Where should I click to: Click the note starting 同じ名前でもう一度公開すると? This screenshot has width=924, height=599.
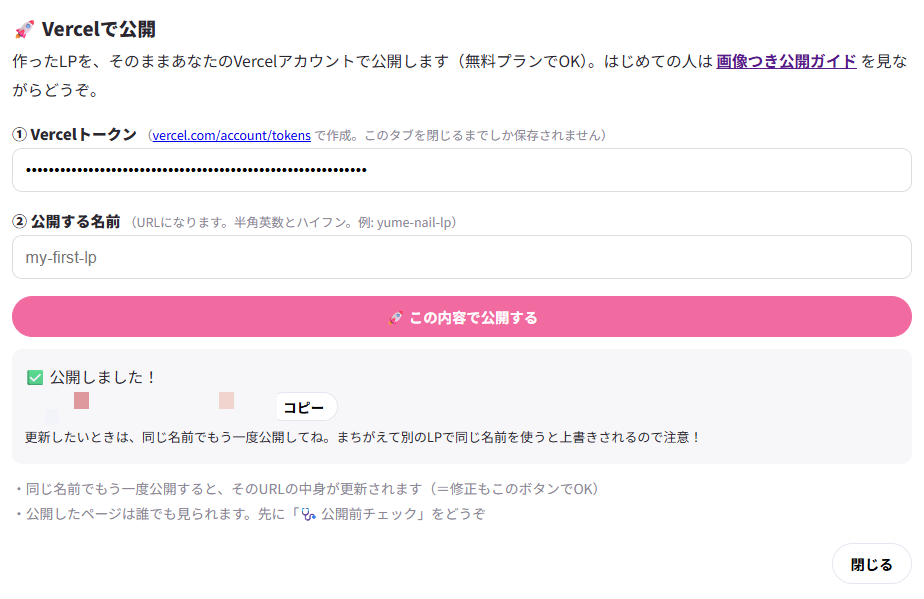tap(306, 489)
